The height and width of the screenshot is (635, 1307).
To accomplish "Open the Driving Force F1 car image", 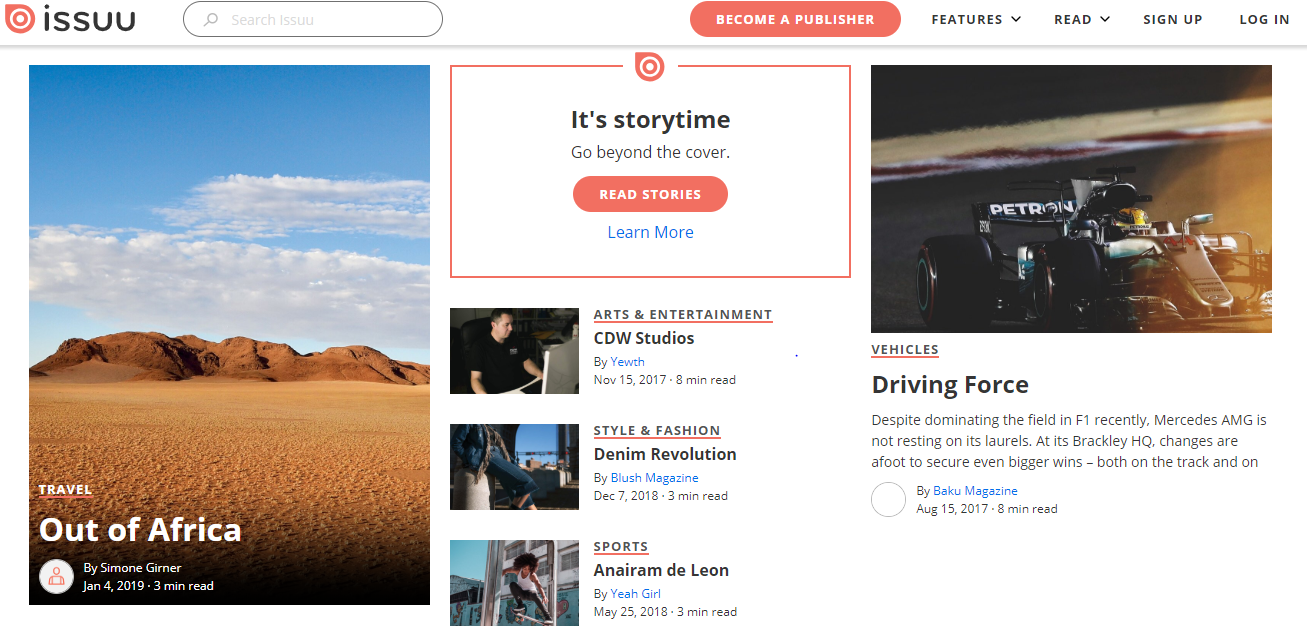I will [1071, 199].
